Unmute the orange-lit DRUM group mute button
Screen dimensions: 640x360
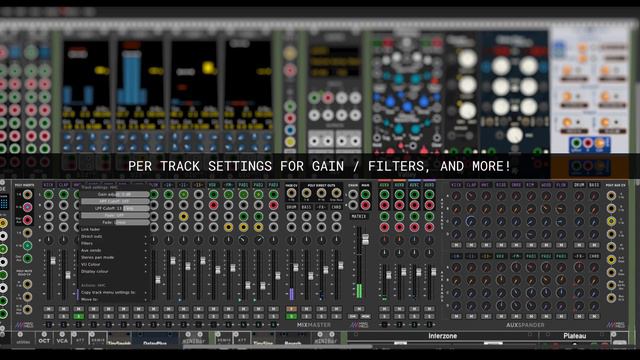(291, 309)
